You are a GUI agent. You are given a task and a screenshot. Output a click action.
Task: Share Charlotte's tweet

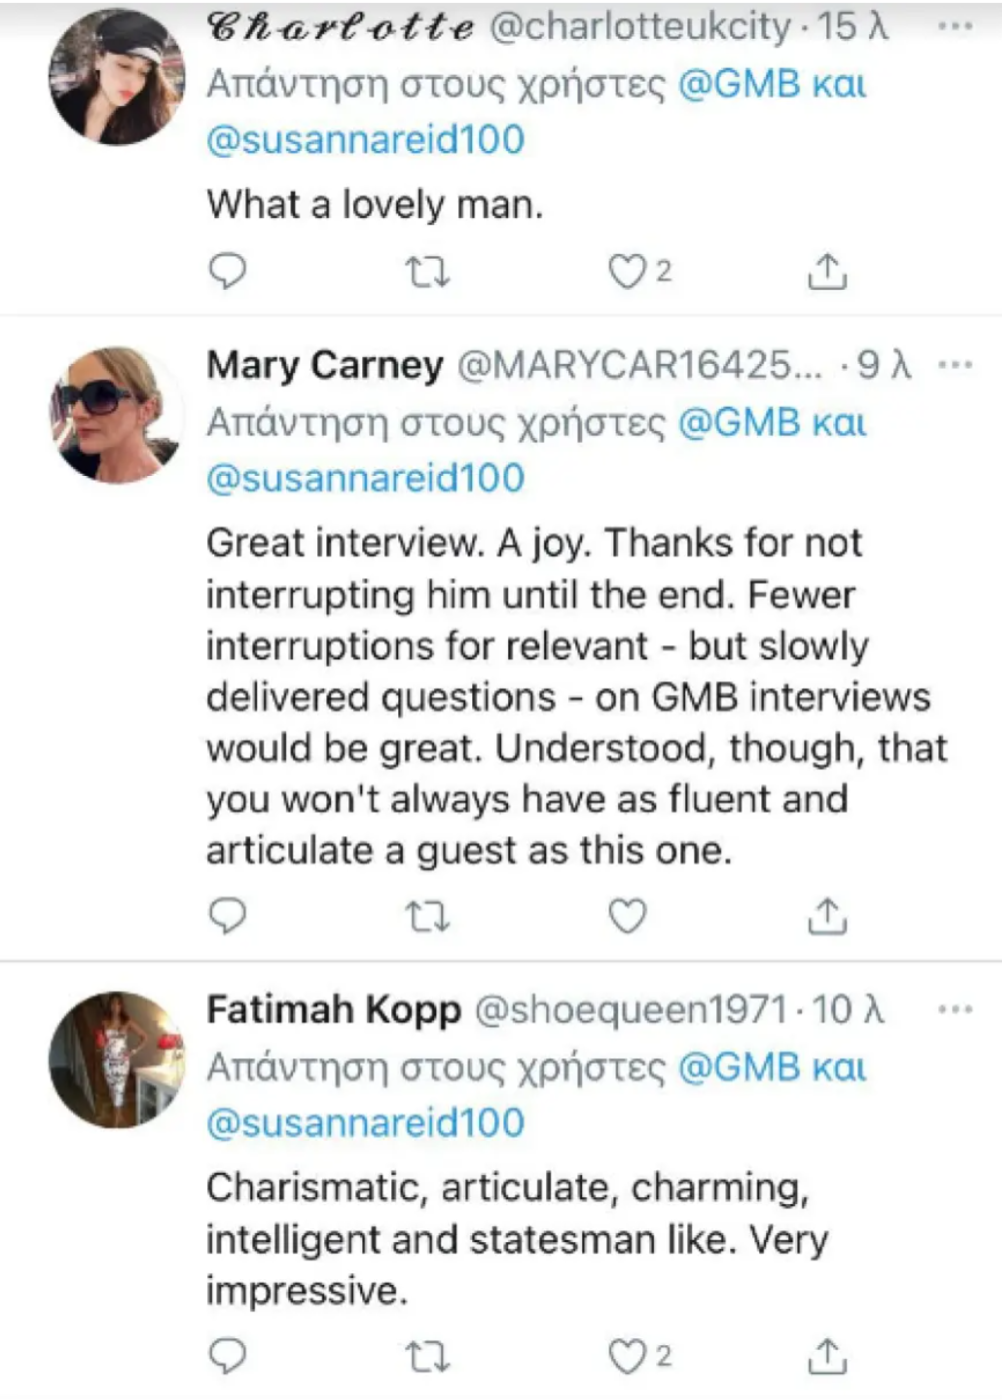pos(827,271)
